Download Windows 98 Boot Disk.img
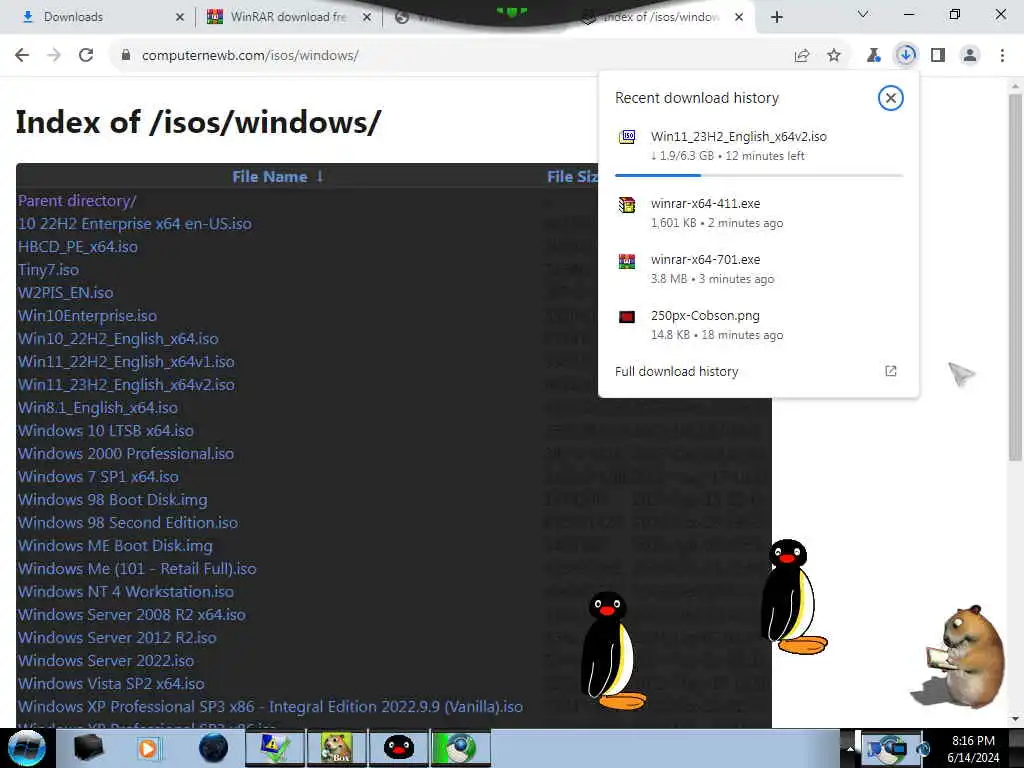The width and height of the screenshot is (1024, 768). [112, 500]
